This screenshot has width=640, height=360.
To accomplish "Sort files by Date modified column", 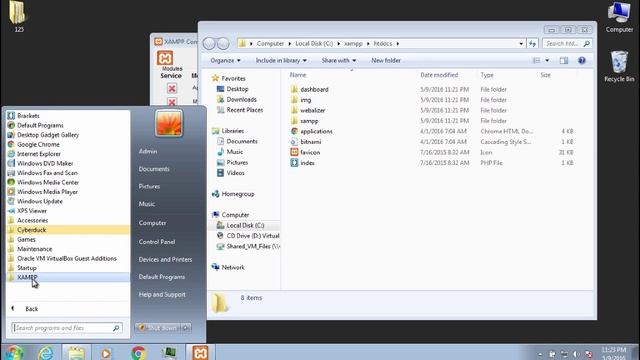I will [x=439, y=75].
